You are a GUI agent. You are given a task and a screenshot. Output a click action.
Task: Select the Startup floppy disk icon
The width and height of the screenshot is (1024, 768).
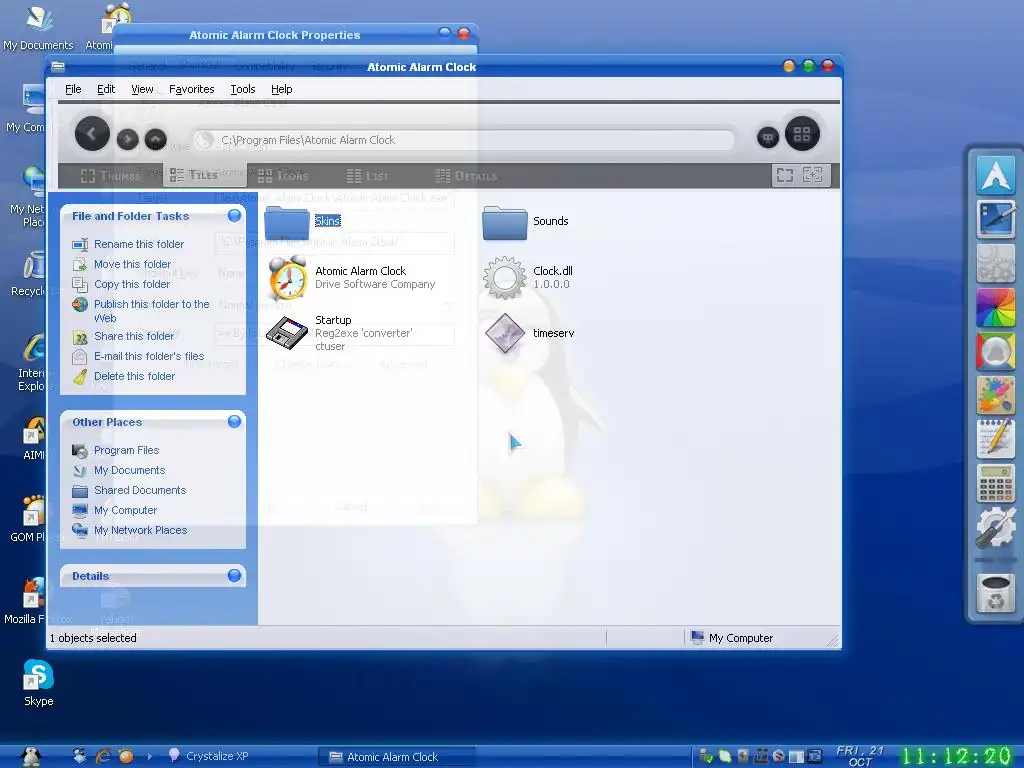[287, 333]
